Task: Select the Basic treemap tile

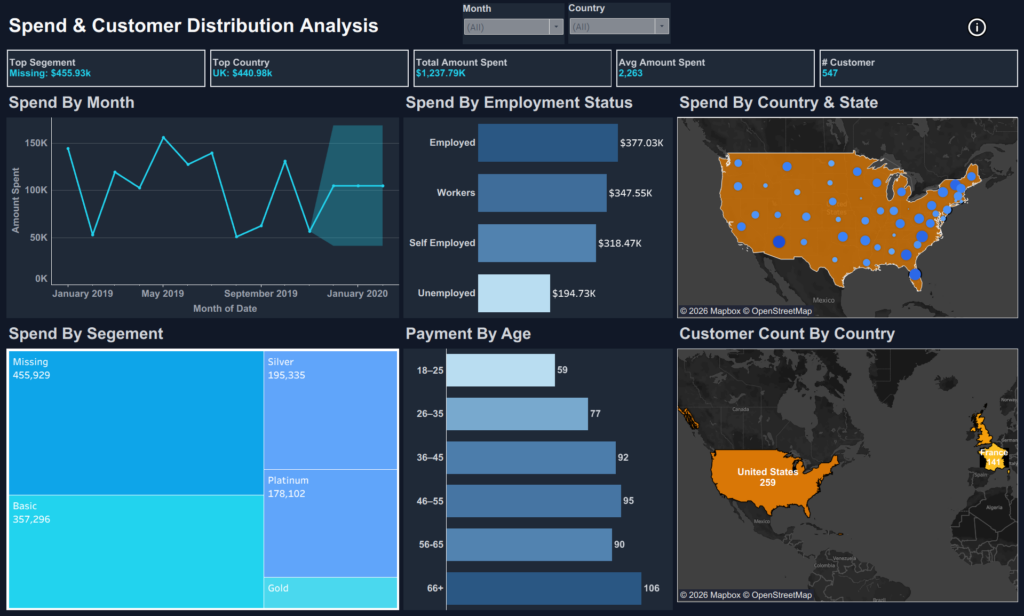Action: pyautogui.click(x=136, y=552)
